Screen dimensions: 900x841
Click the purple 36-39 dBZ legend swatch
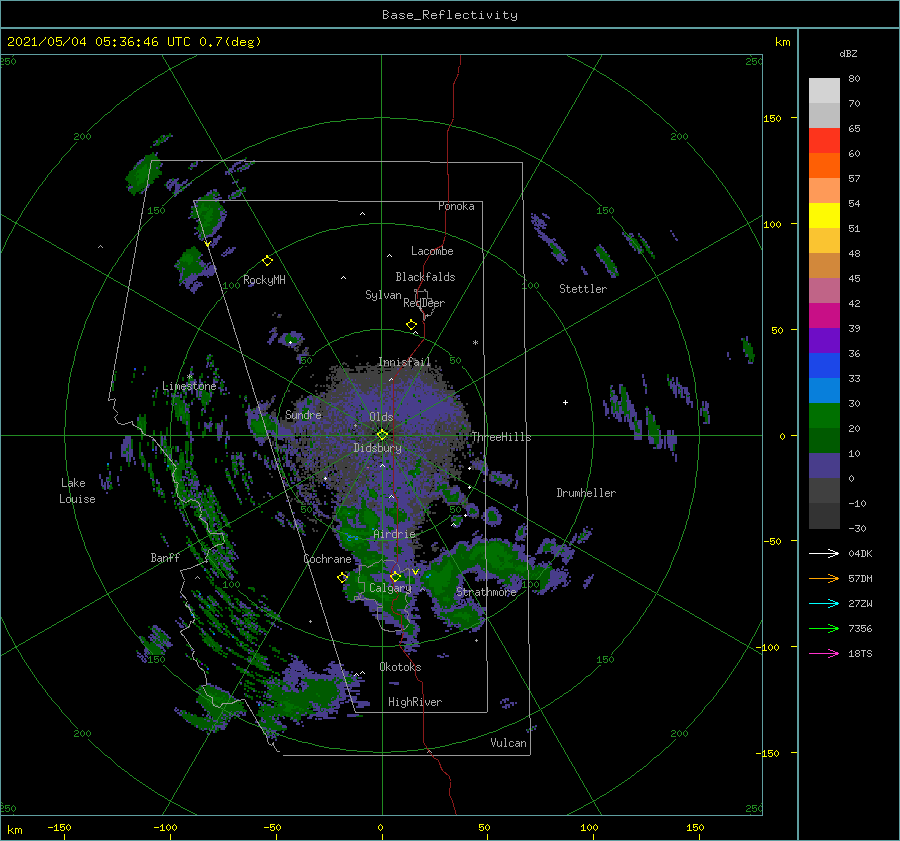point(824,340)
